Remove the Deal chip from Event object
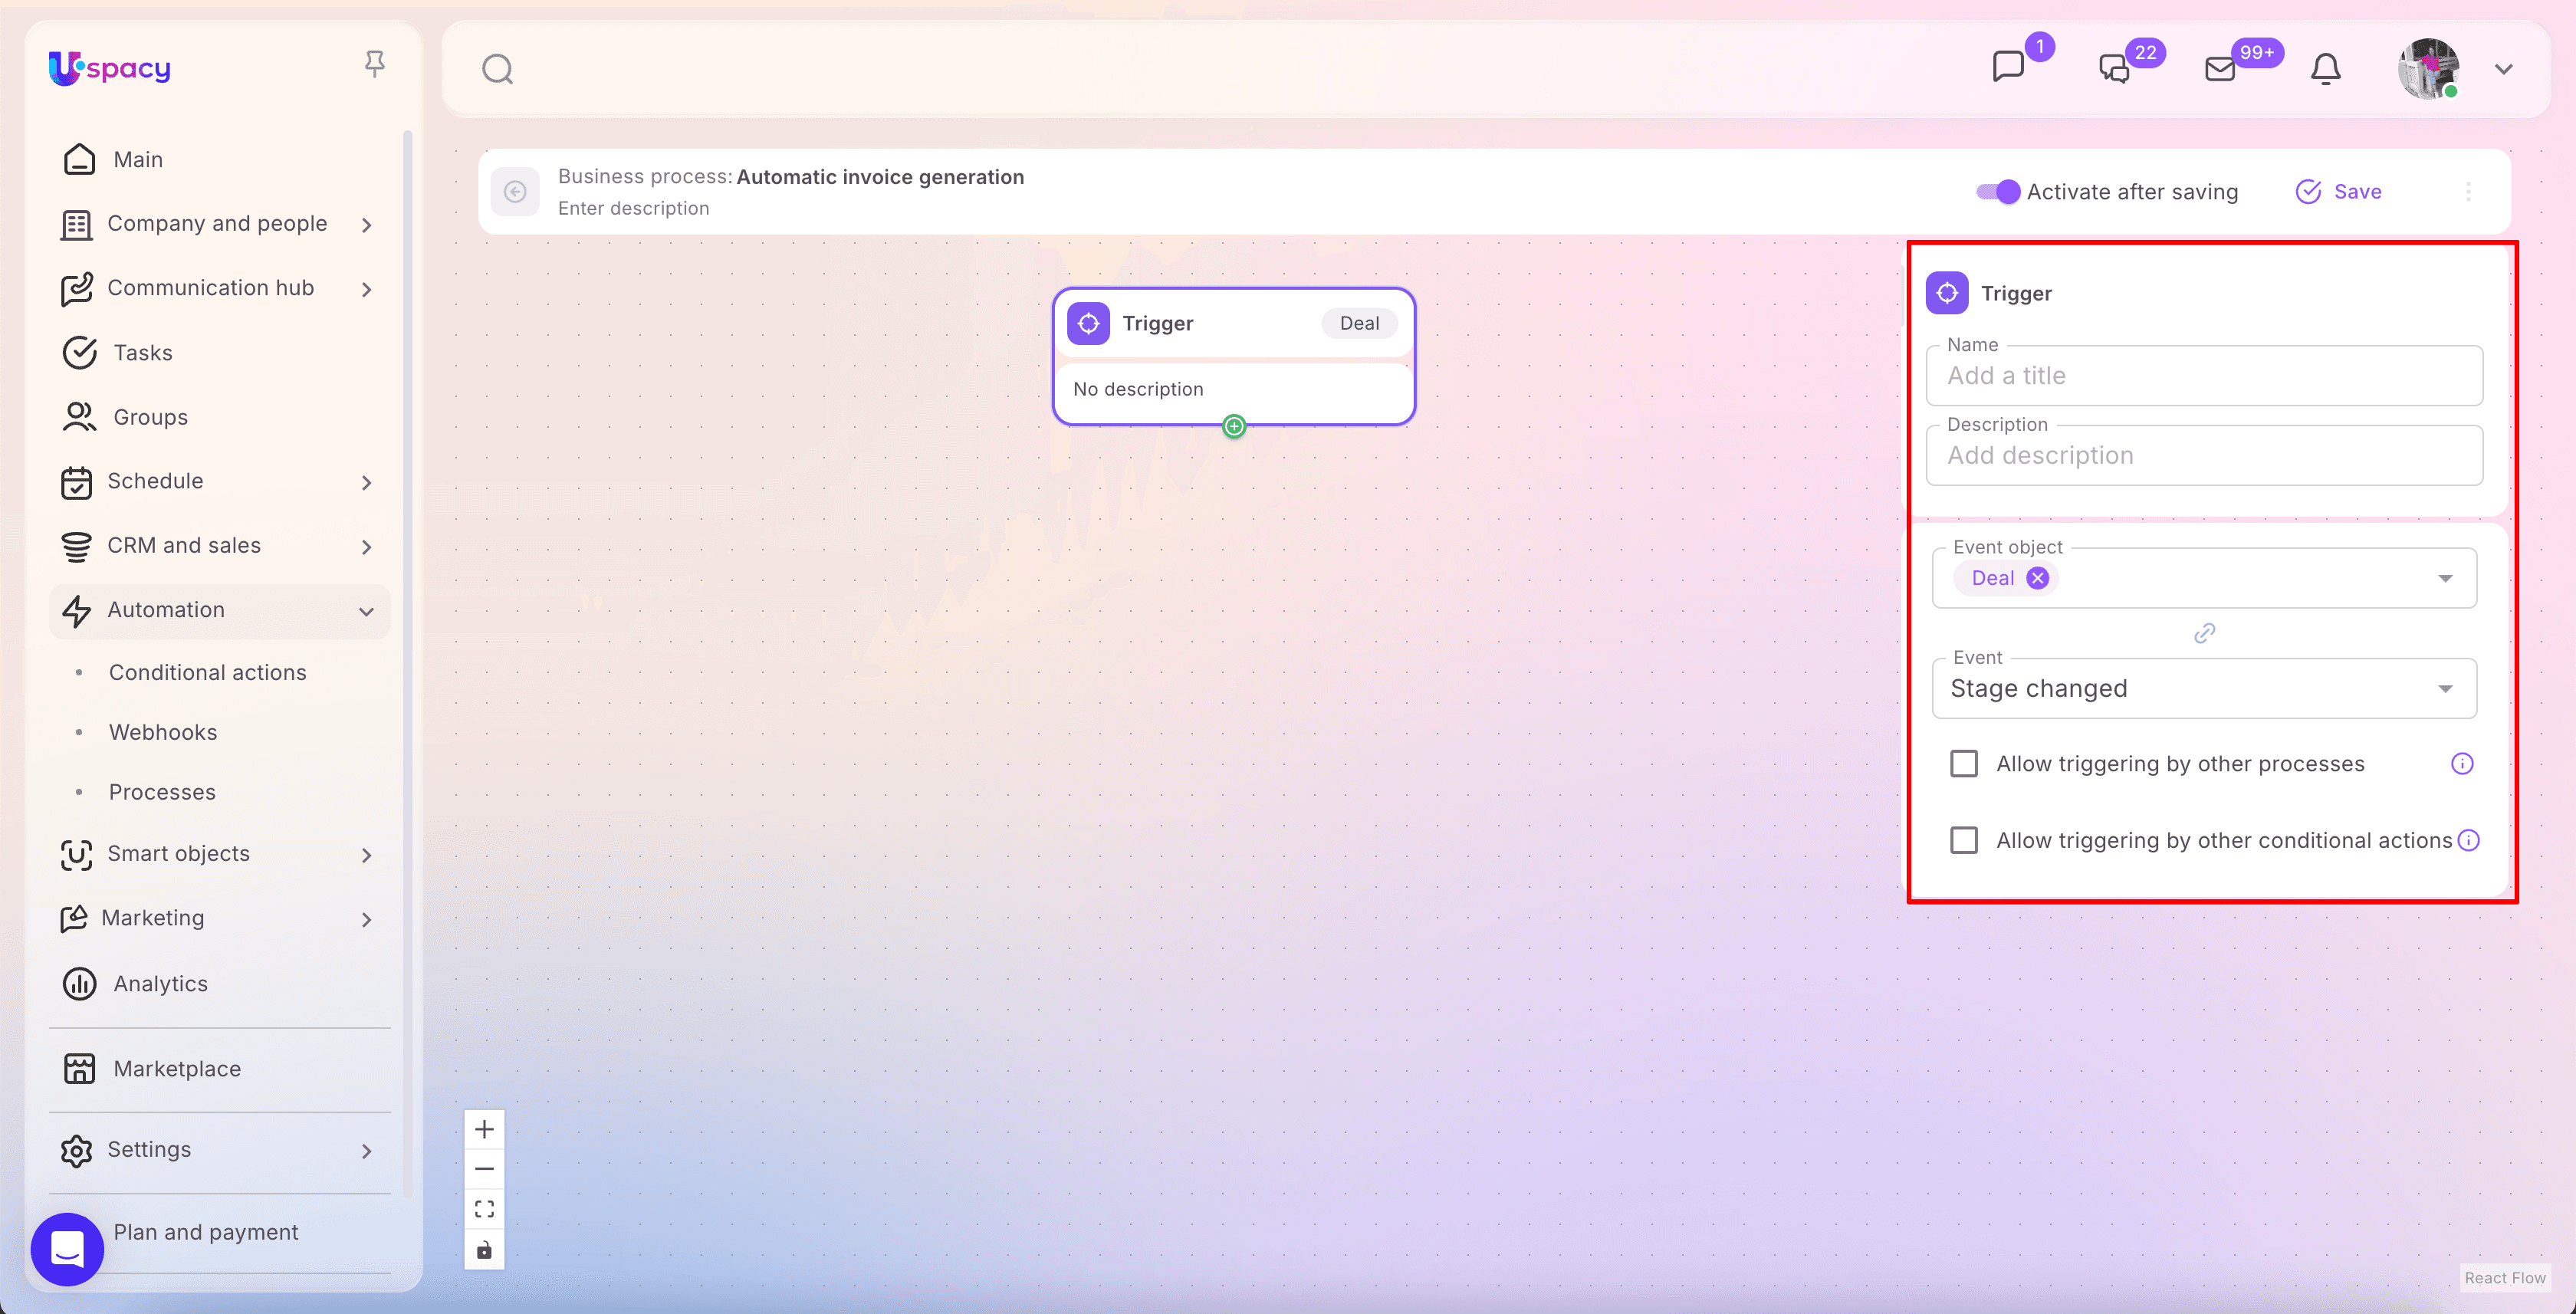The width and height of the screenshot is (2576, 1314). 2037,578
